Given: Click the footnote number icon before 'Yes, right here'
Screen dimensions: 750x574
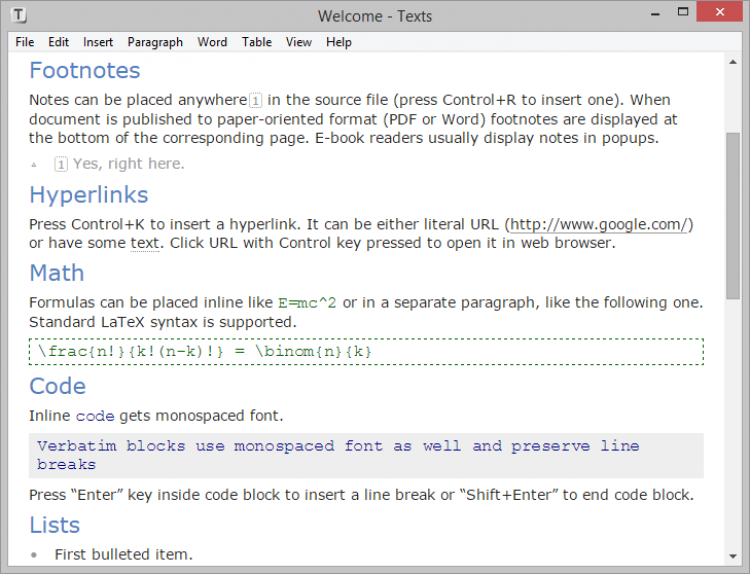Looking at the screenshot, I should (61, 164).
